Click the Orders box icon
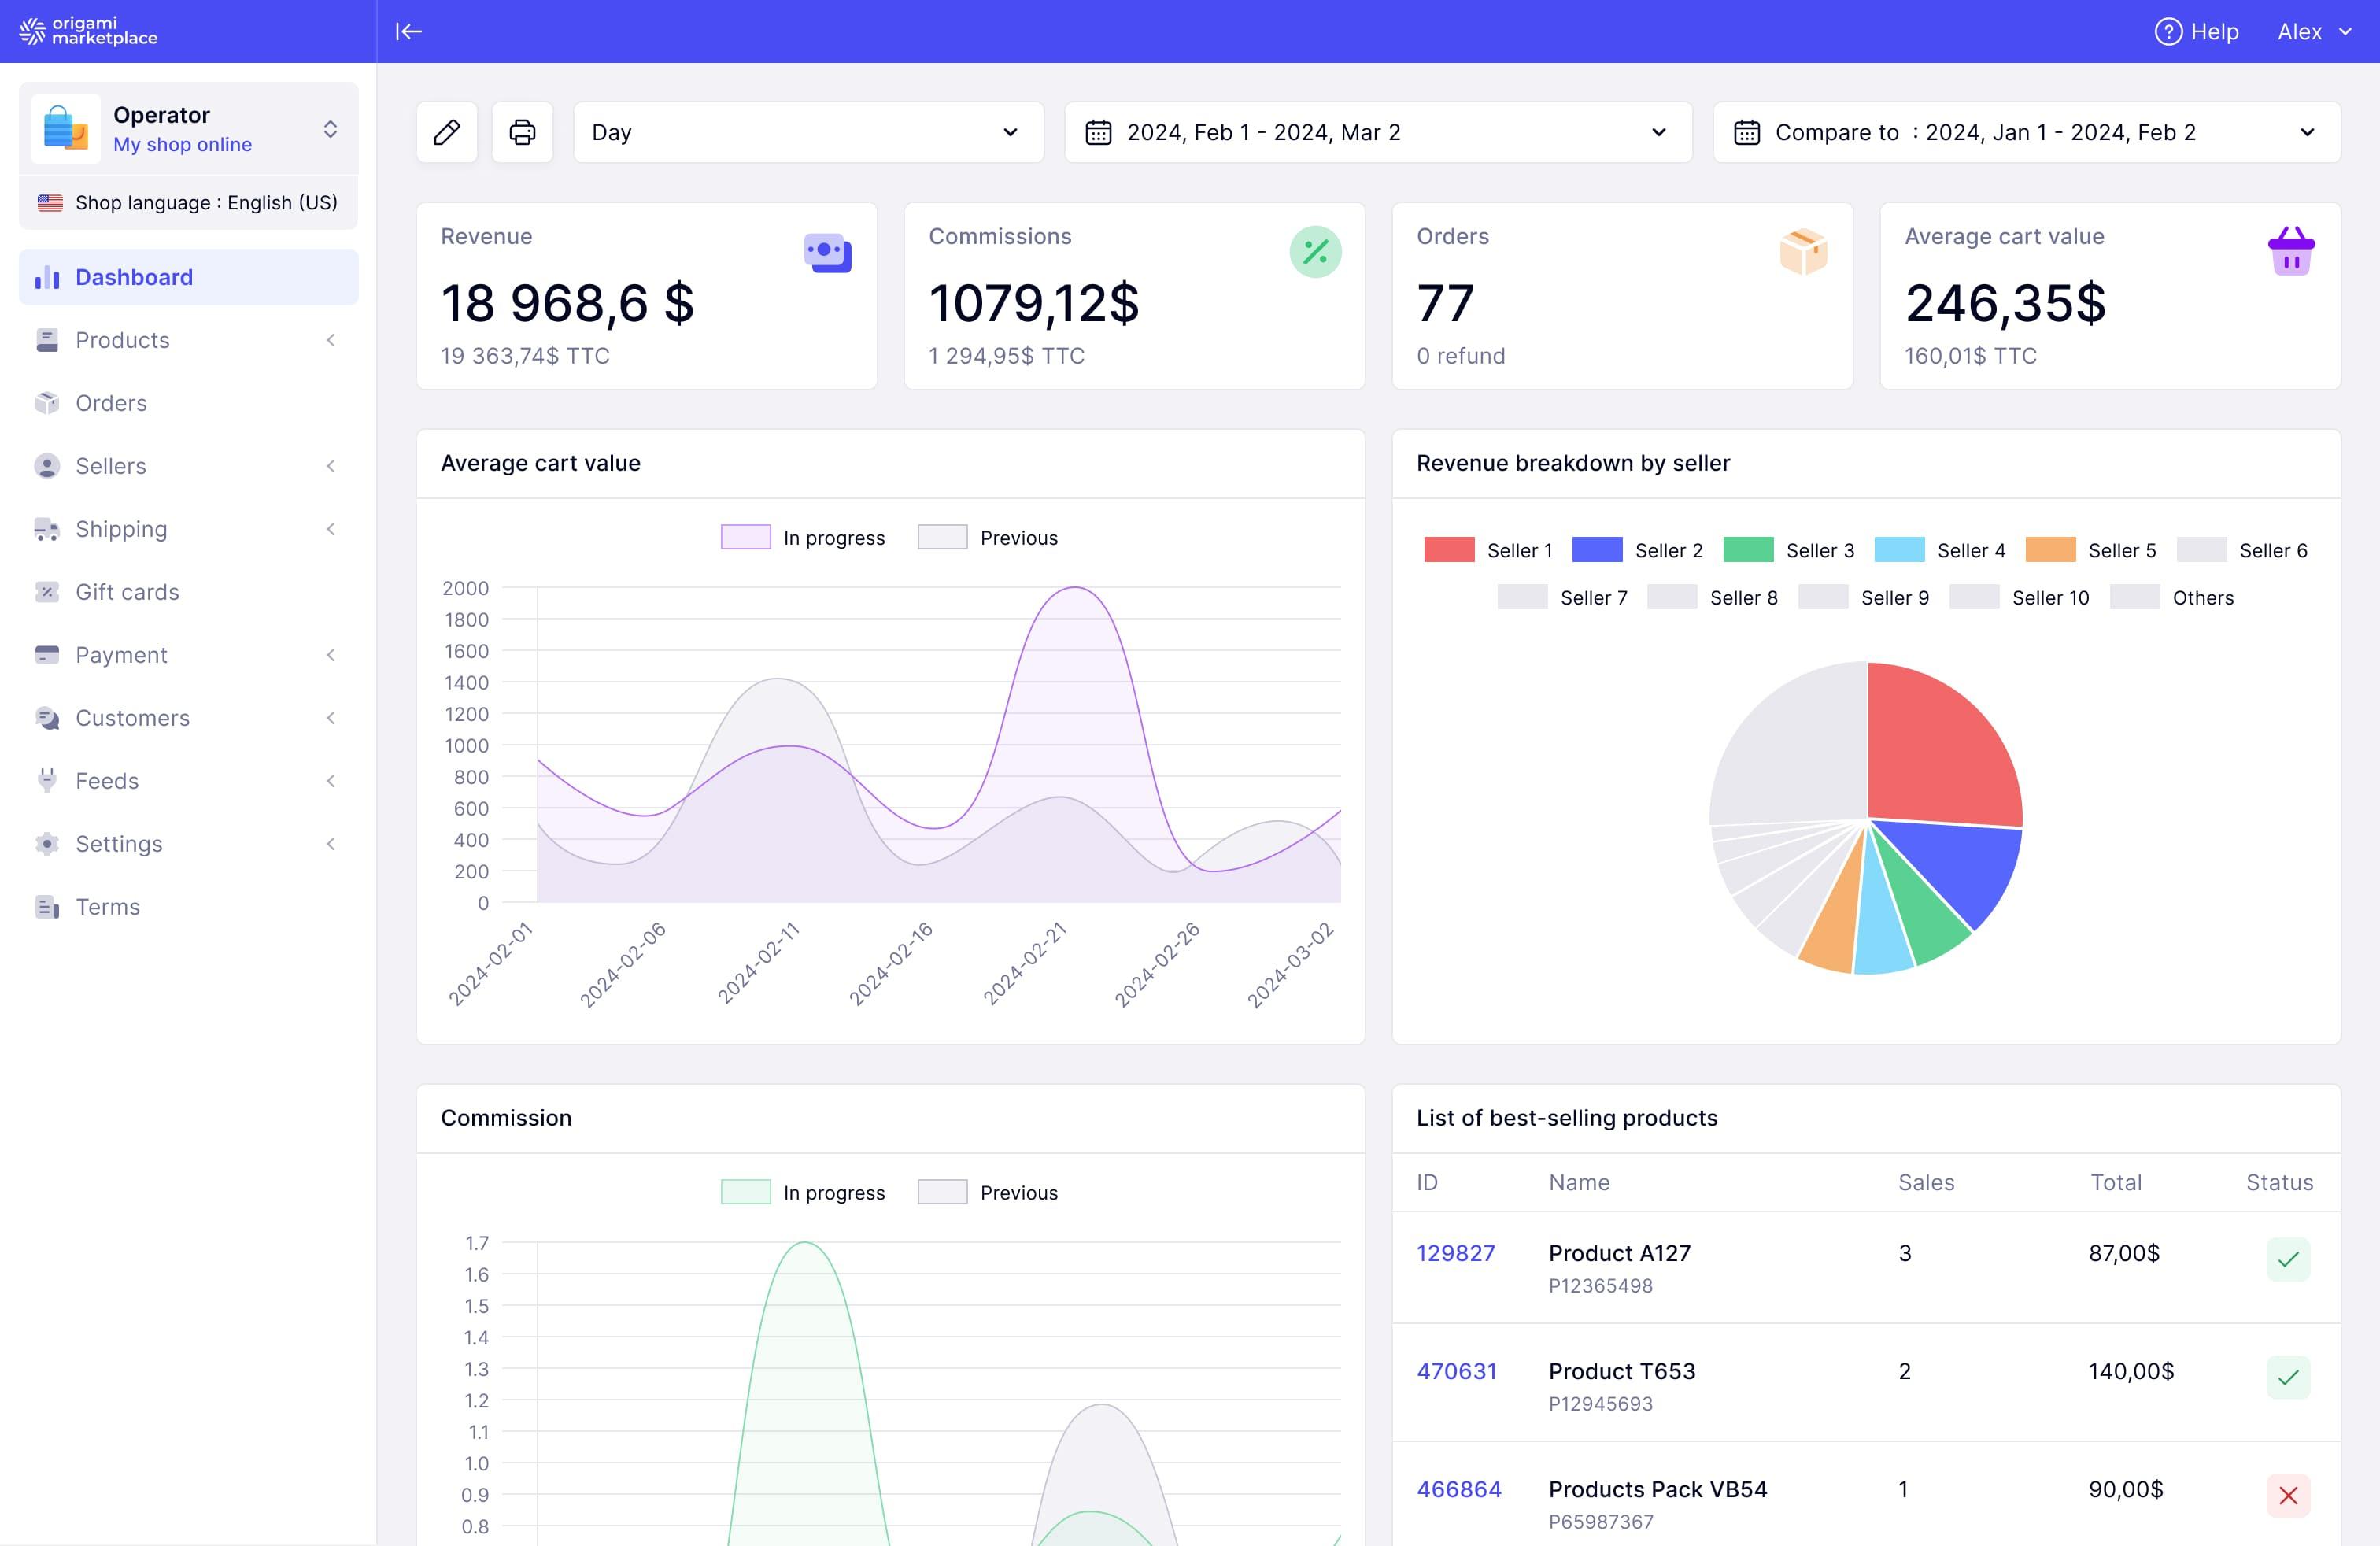The width and height of the screenshot is (2380, 1546). click(x=1802, y=250)
